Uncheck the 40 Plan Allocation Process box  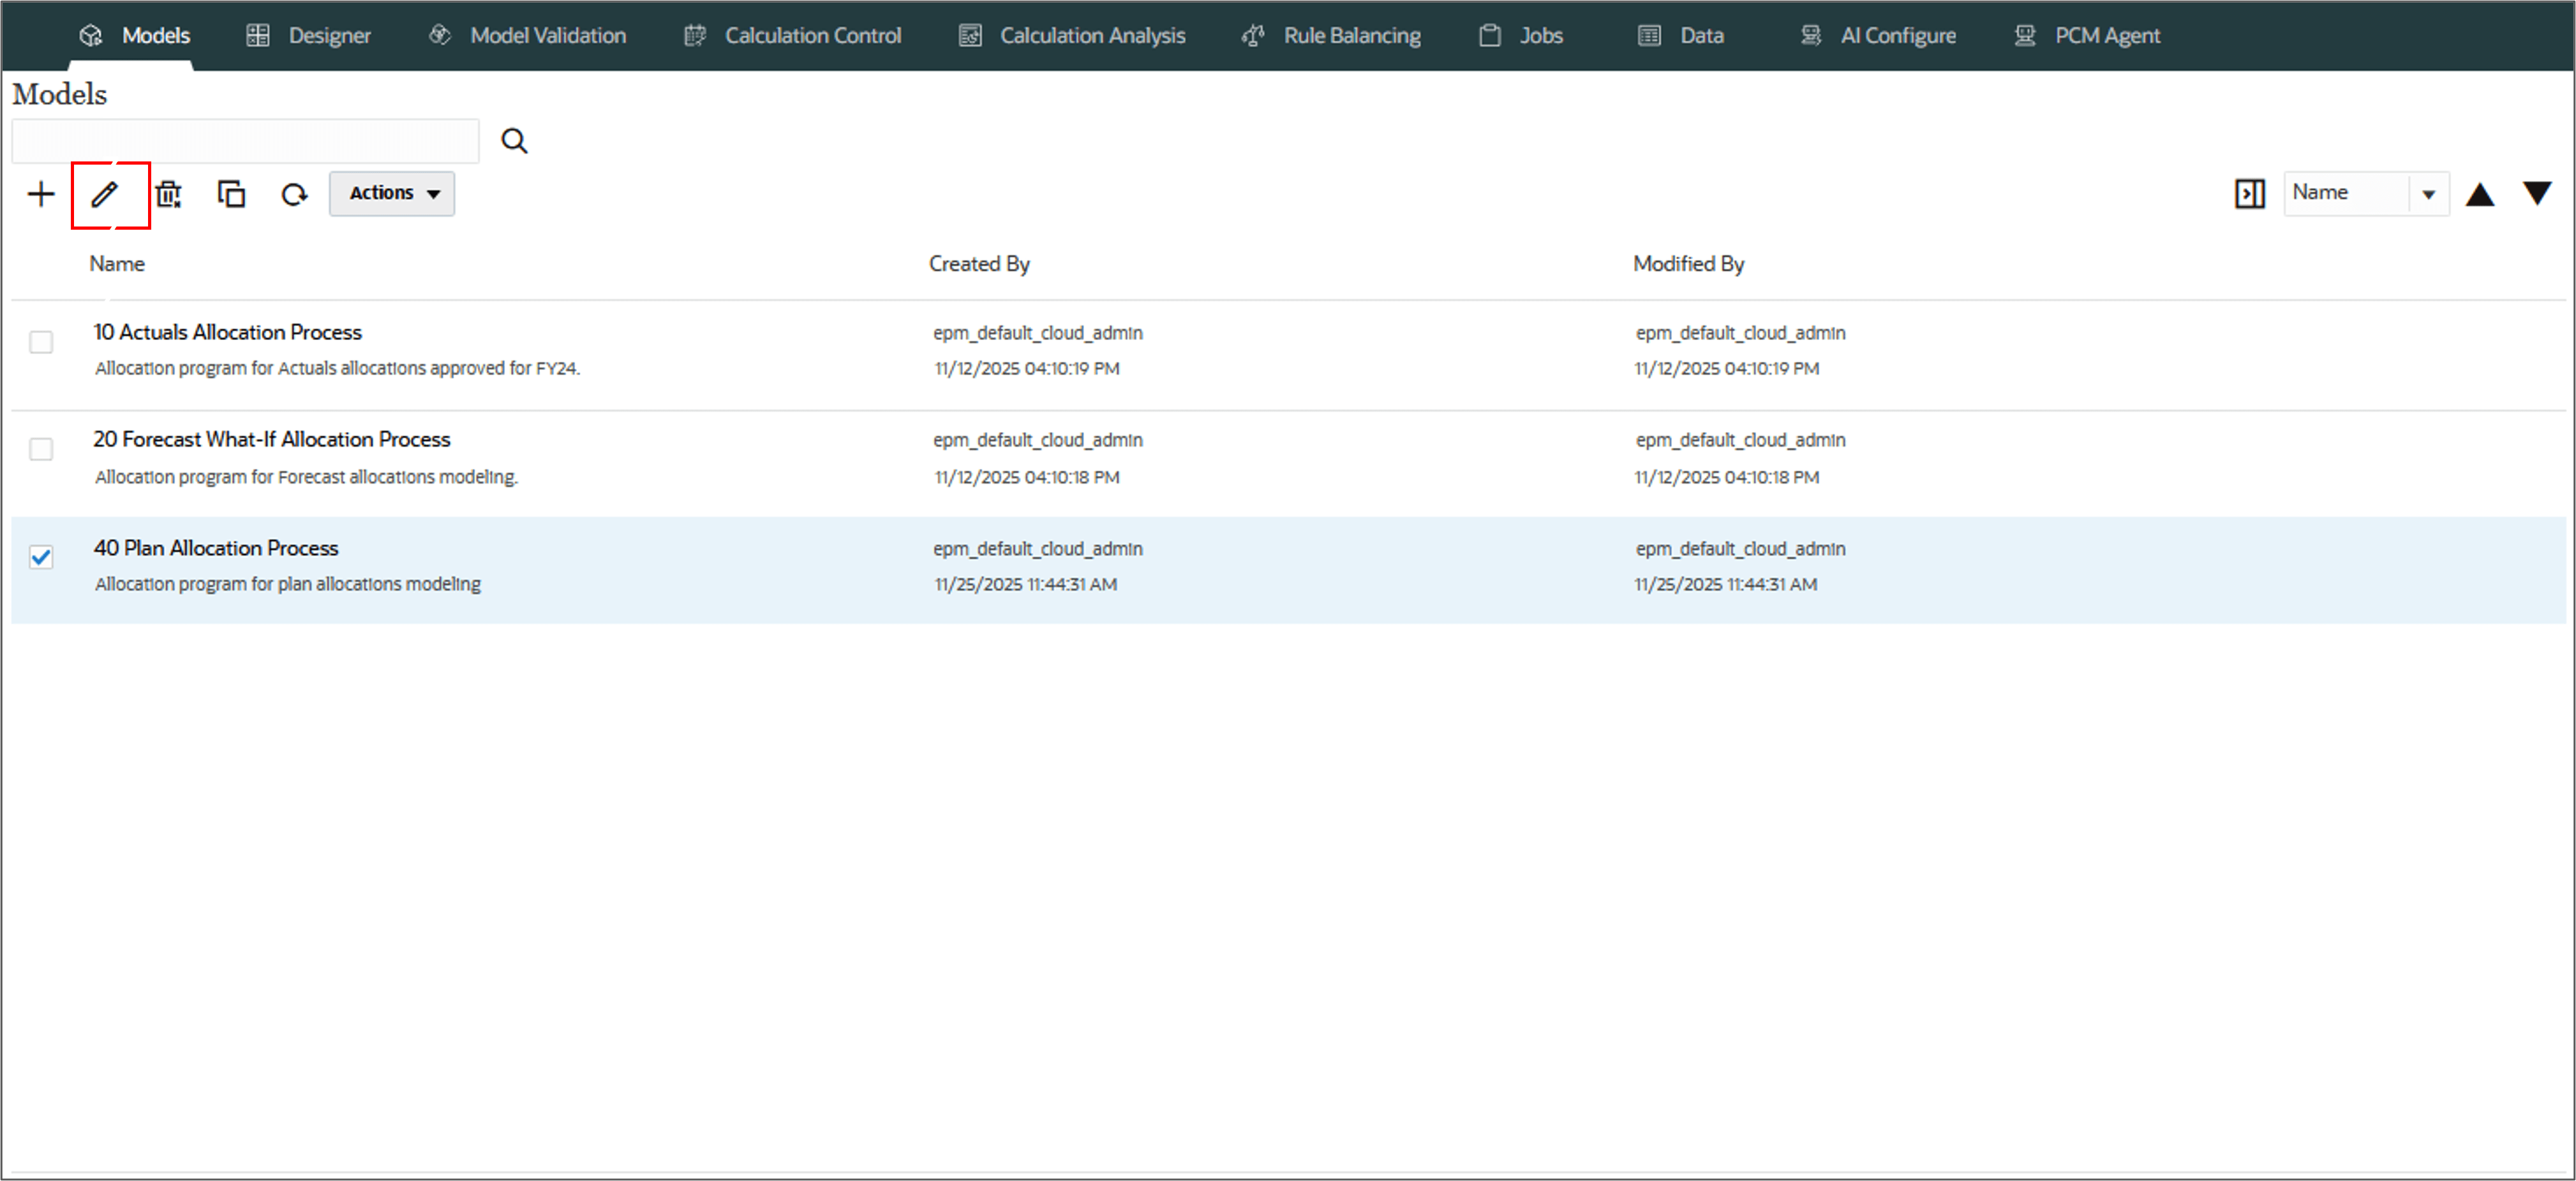[41, 557]
